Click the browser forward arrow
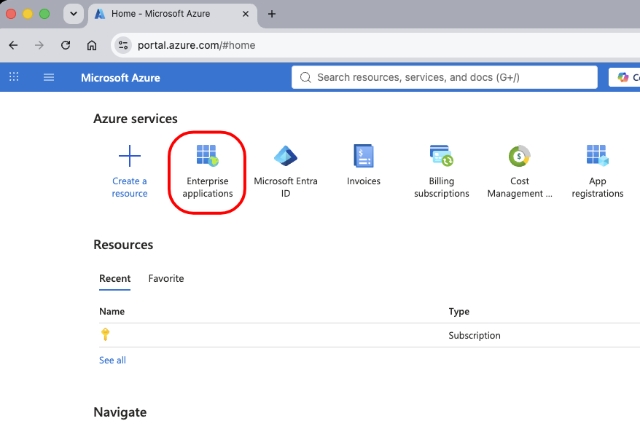 point(39,45)
